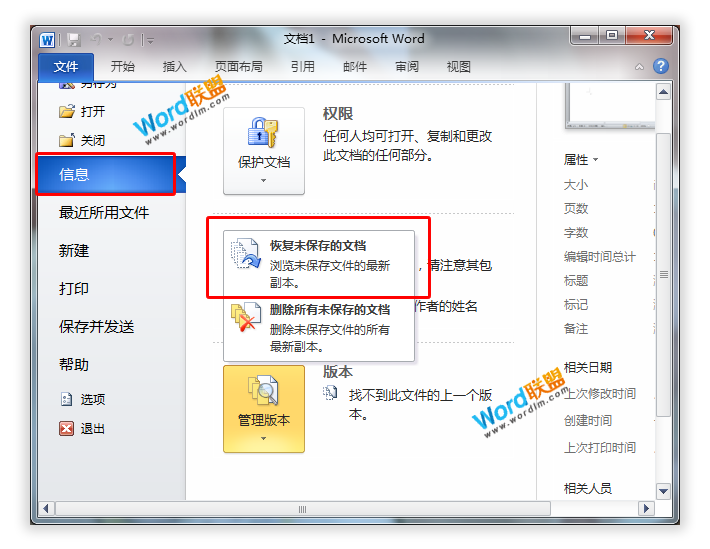Click the small document icon beside 找不到此文件的上一个版本
This screenshot has height=549, width=710.
330,393
